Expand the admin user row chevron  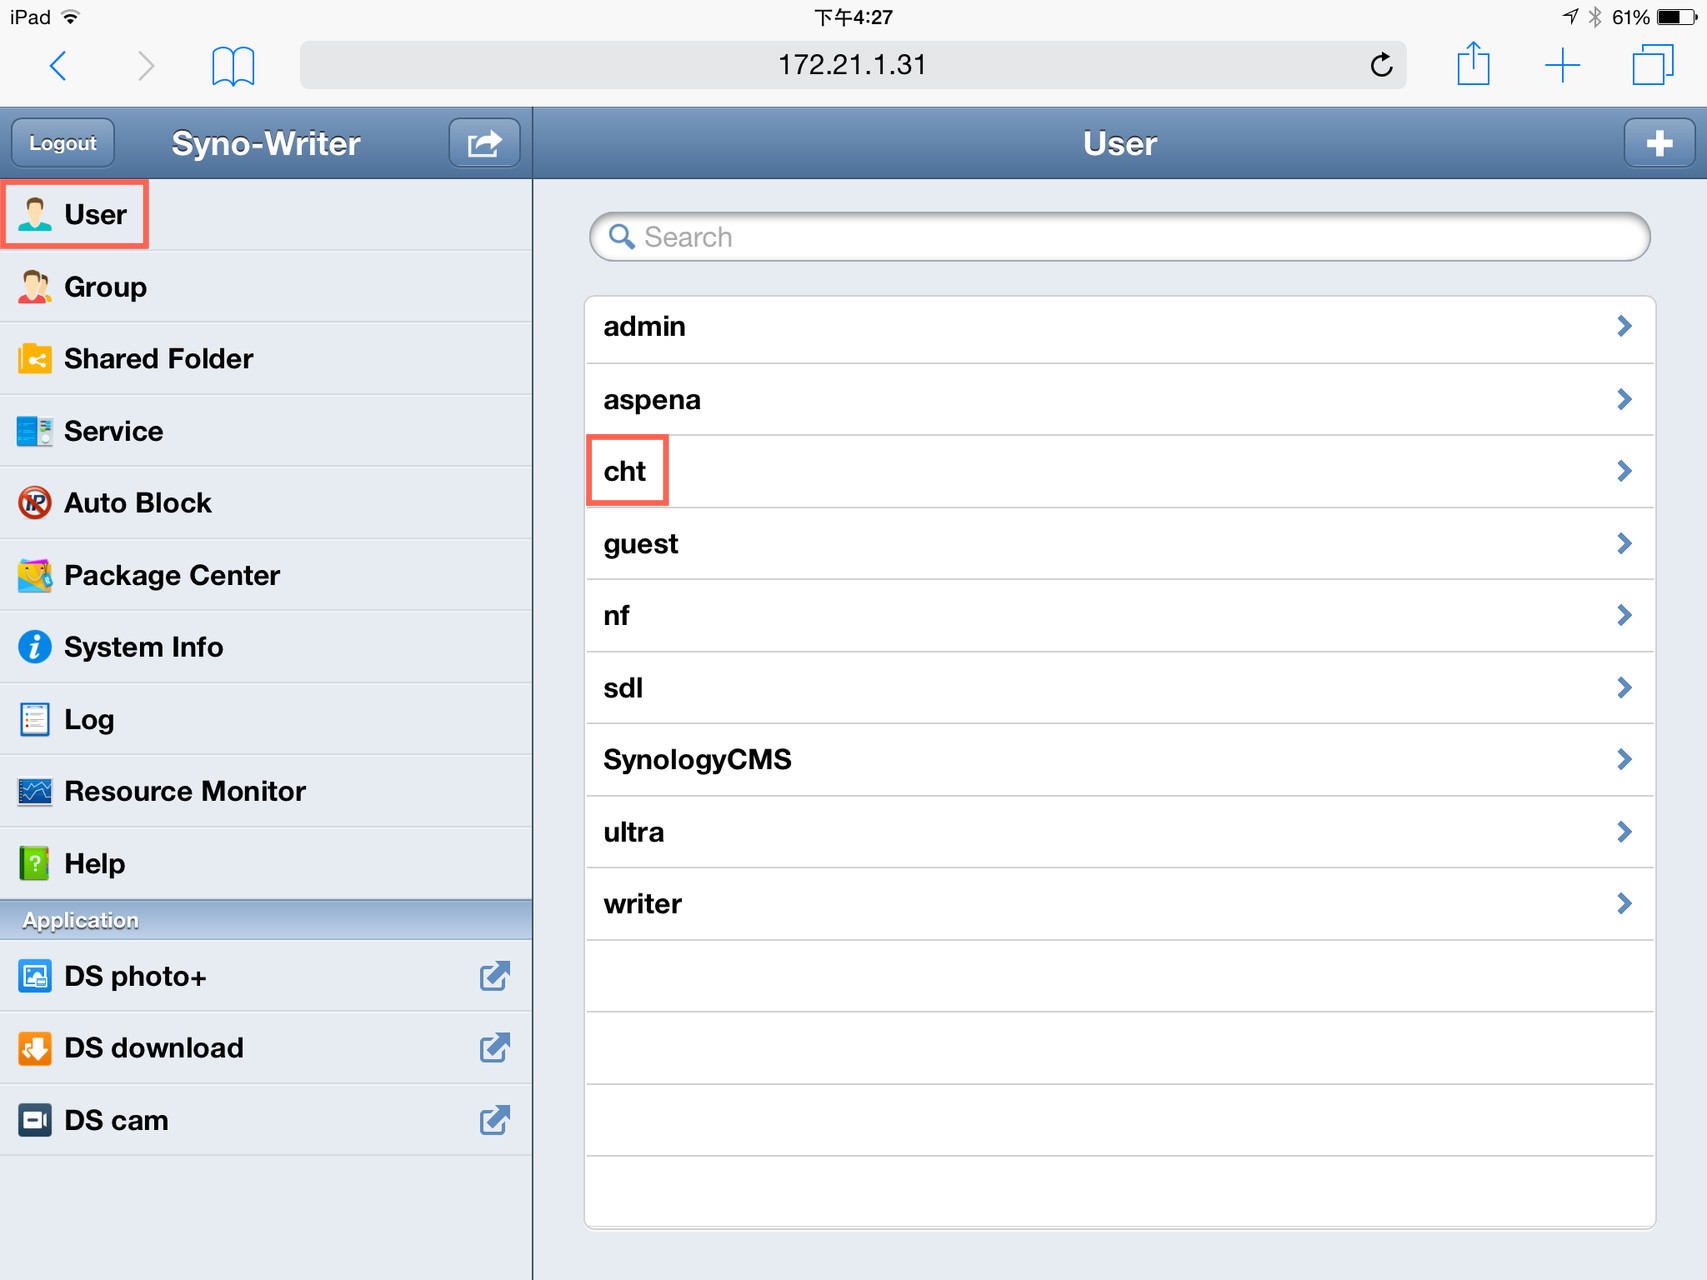click(1624, 326)
